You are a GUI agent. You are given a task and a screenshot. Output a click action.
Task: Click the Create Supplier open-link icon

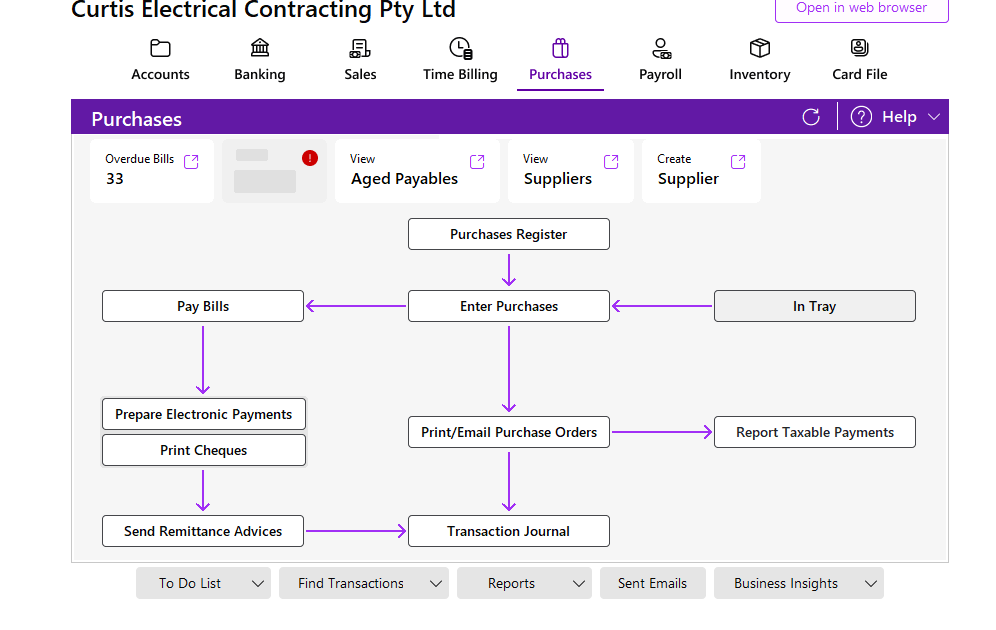(x=738, y=161)
